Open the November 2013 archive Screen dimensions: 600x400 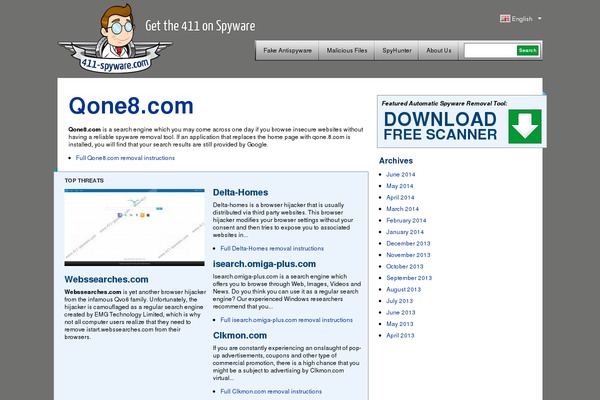coord(408,255)
